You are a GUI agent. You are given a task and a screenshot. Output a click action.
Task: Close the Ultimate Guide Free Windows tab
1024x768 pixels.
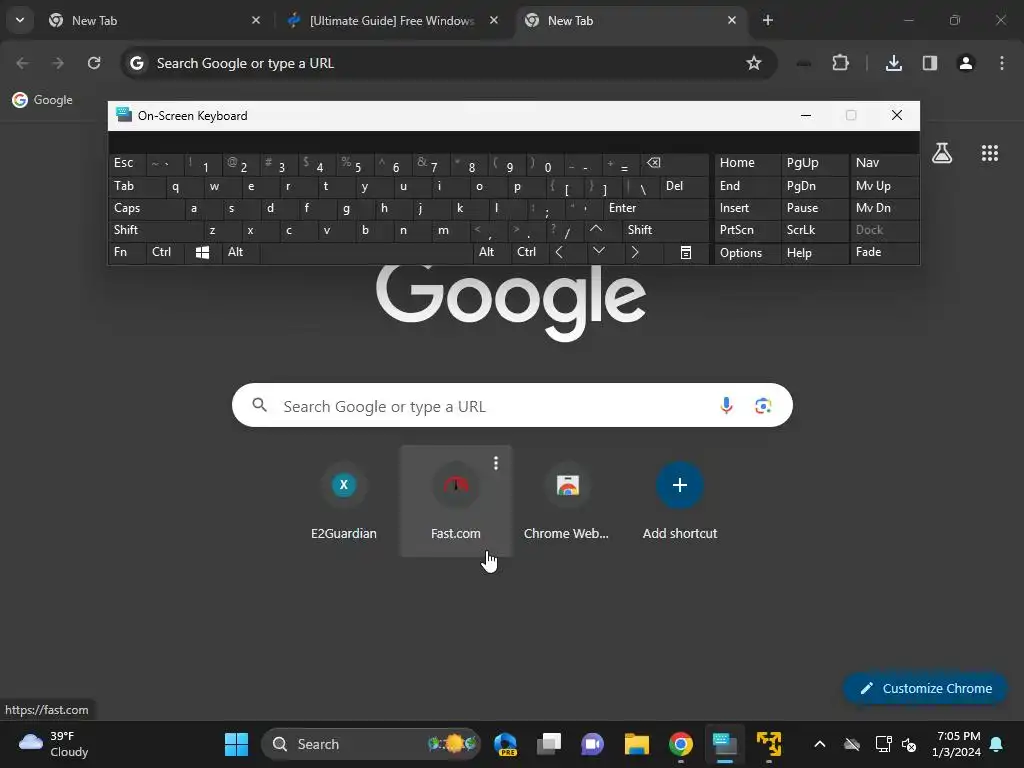tap(494, 20)
